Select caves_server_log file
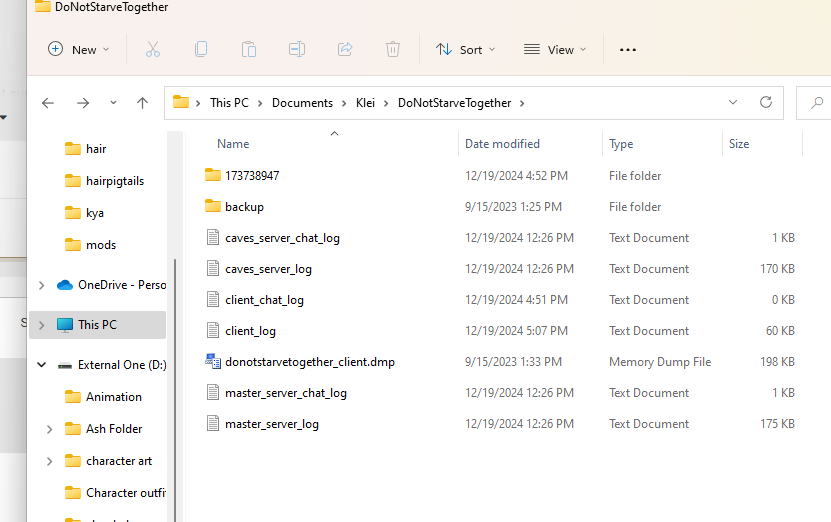Screen dimensions: 831x522 (268, 269)
